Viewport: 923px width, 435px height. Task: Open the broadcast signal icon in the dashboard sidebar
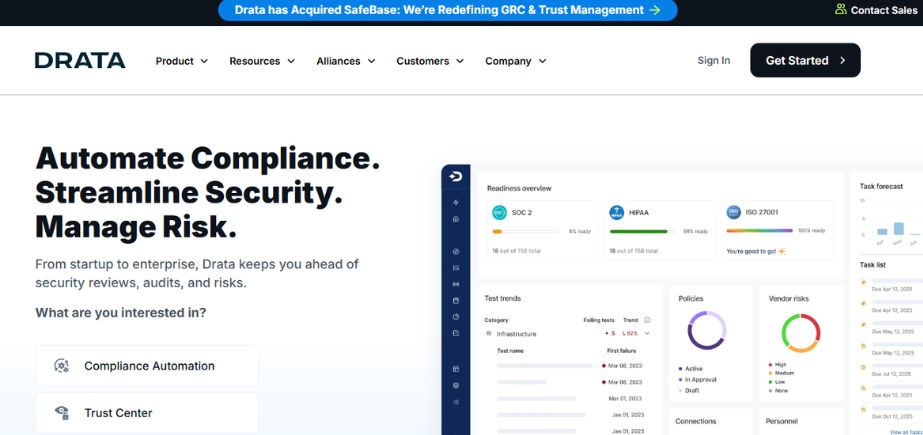[x=456, y=284]
